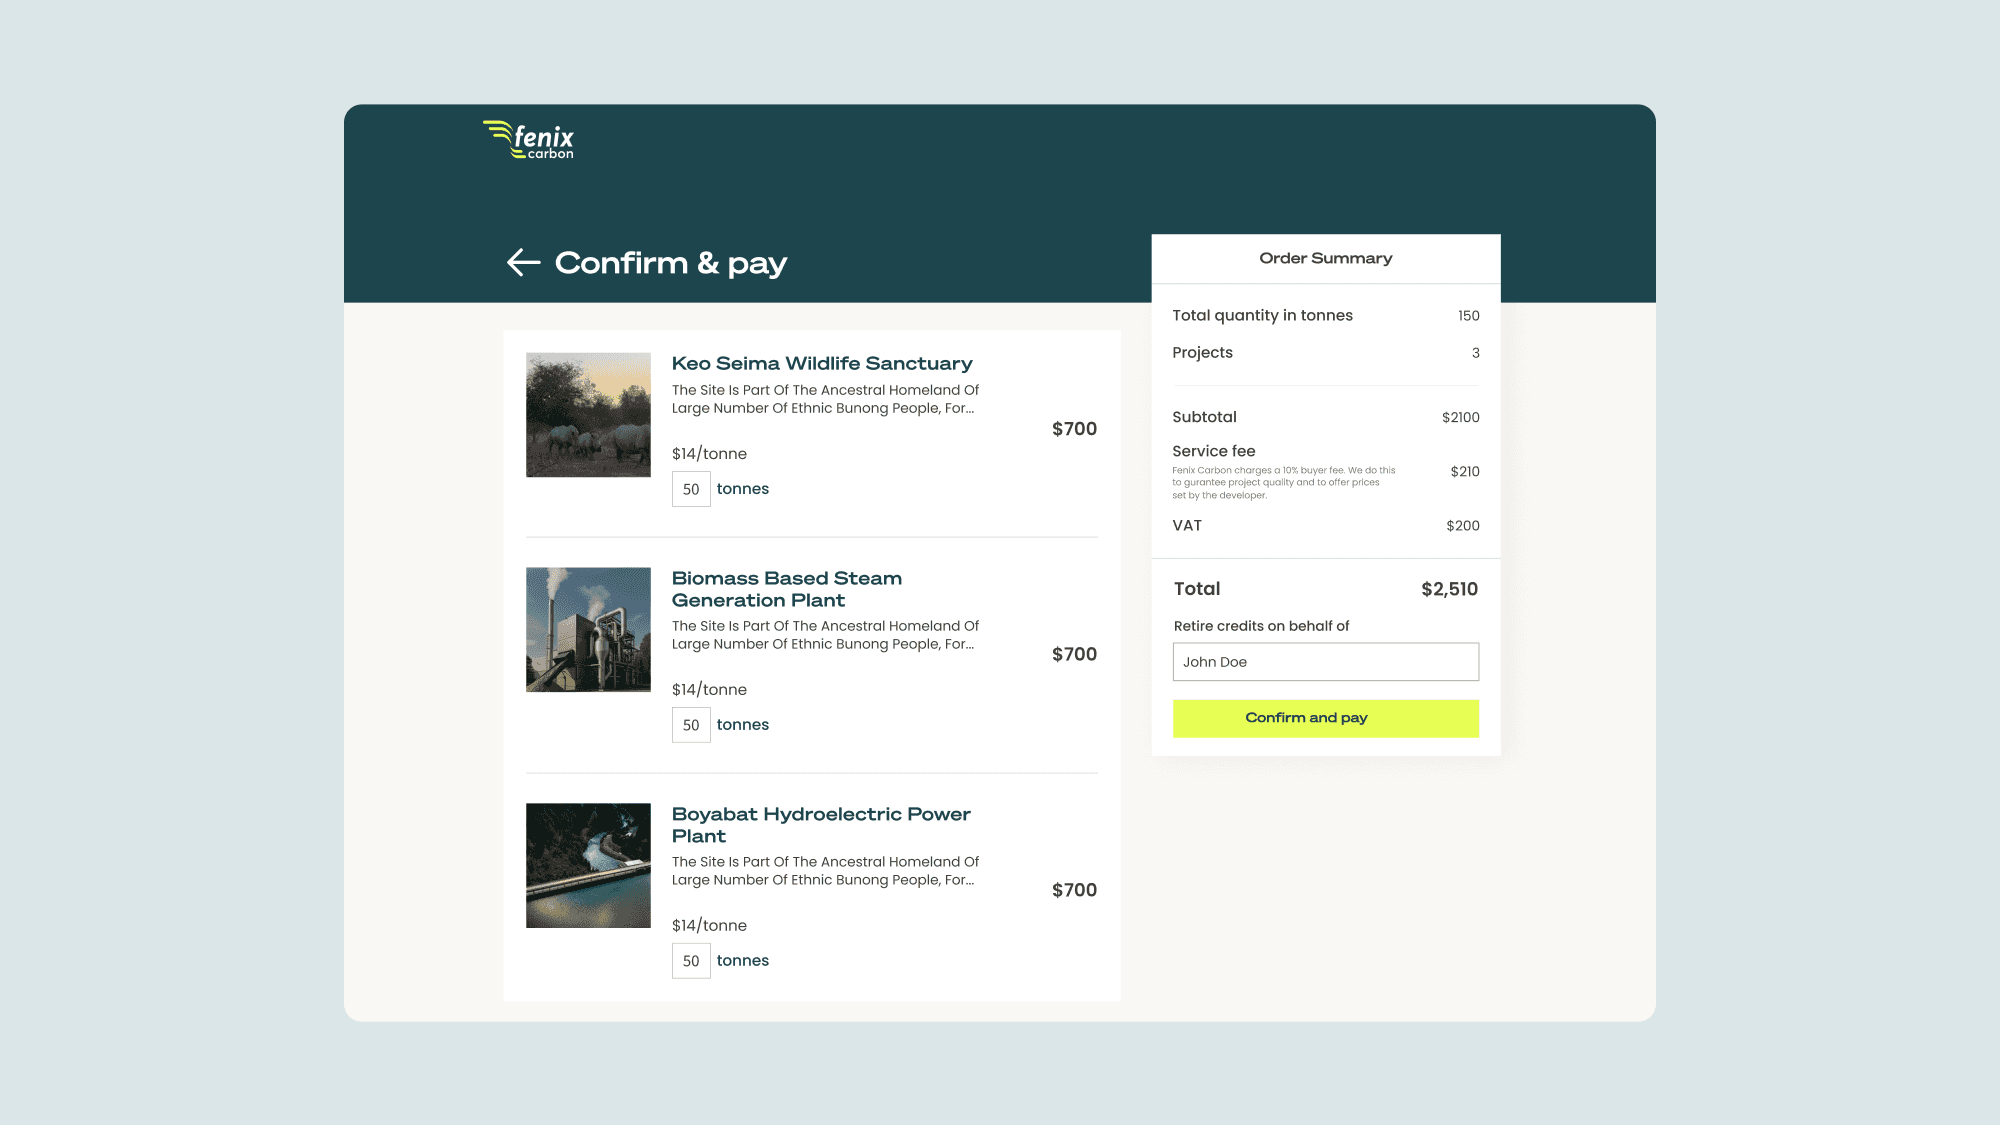
Task: Click the Biomass plant tonnes quantity field
Action: (691, 725)
